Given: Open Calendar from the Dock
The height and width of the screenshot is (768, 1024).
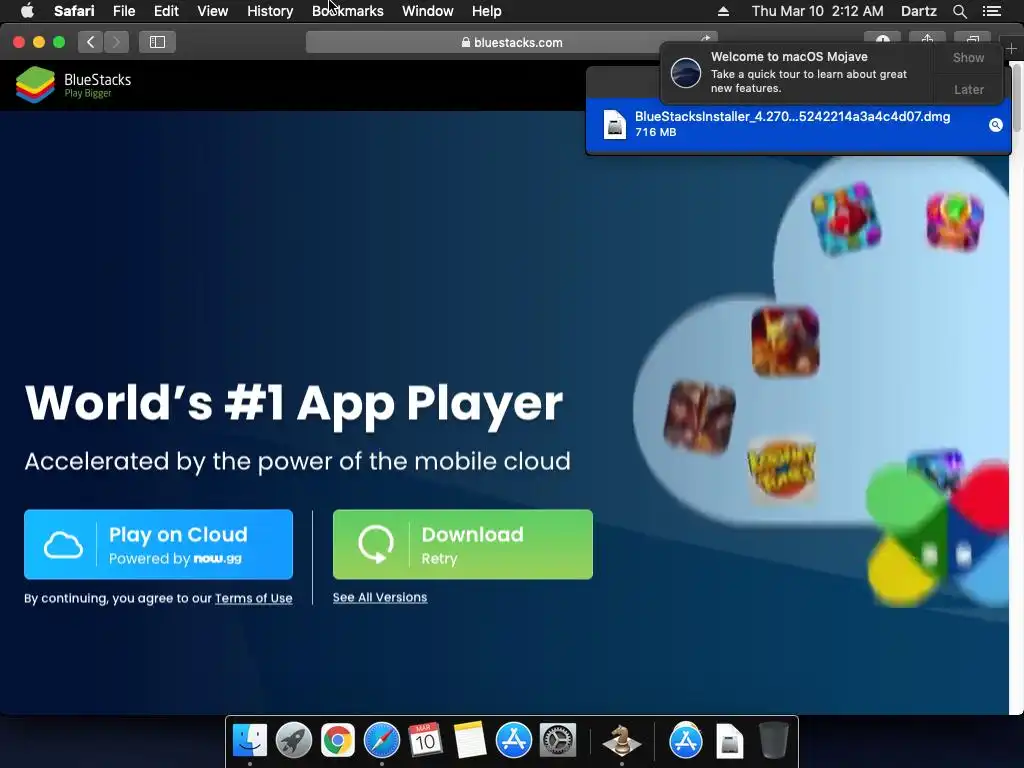Looking at the screenshot, I should click(425, 741).
